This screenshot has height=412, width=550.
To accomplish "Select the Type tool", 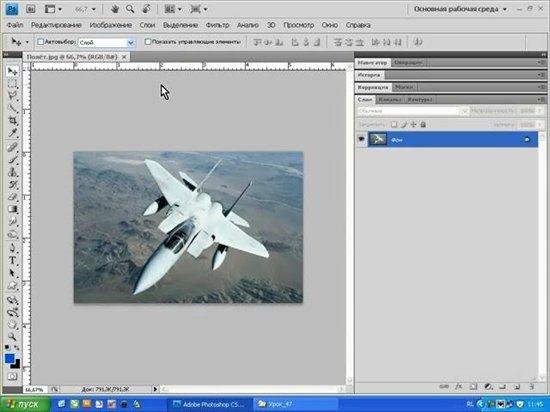I will tap(12, 261).
